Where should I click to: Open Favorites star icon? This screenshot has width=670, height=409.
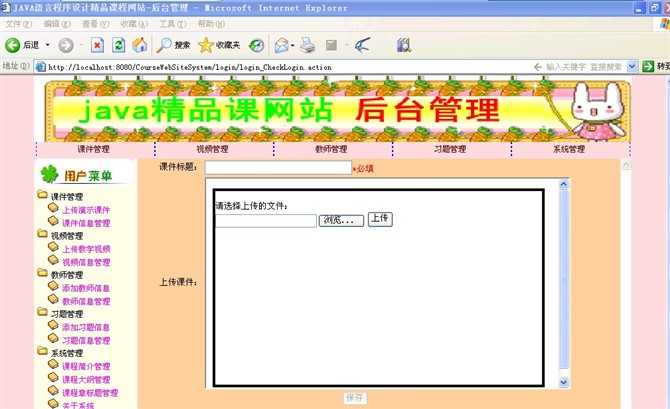[x=206, y=45]
